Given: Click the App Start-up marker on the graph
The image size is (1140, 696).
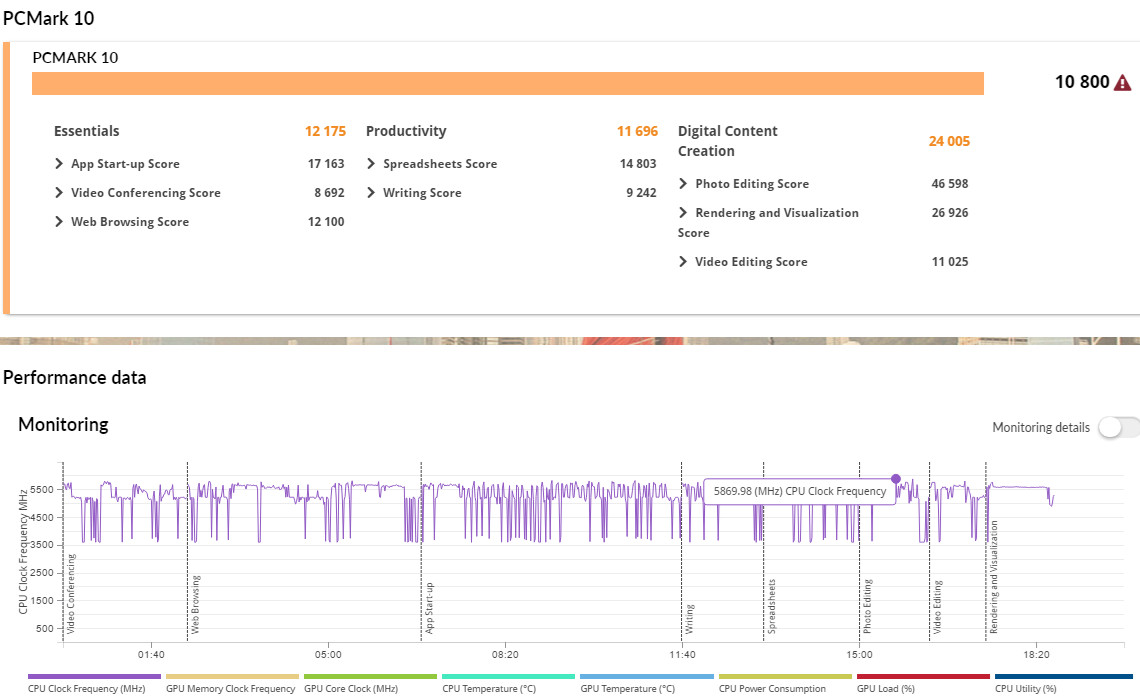Looking at the screenshot, I should (429, 608).
